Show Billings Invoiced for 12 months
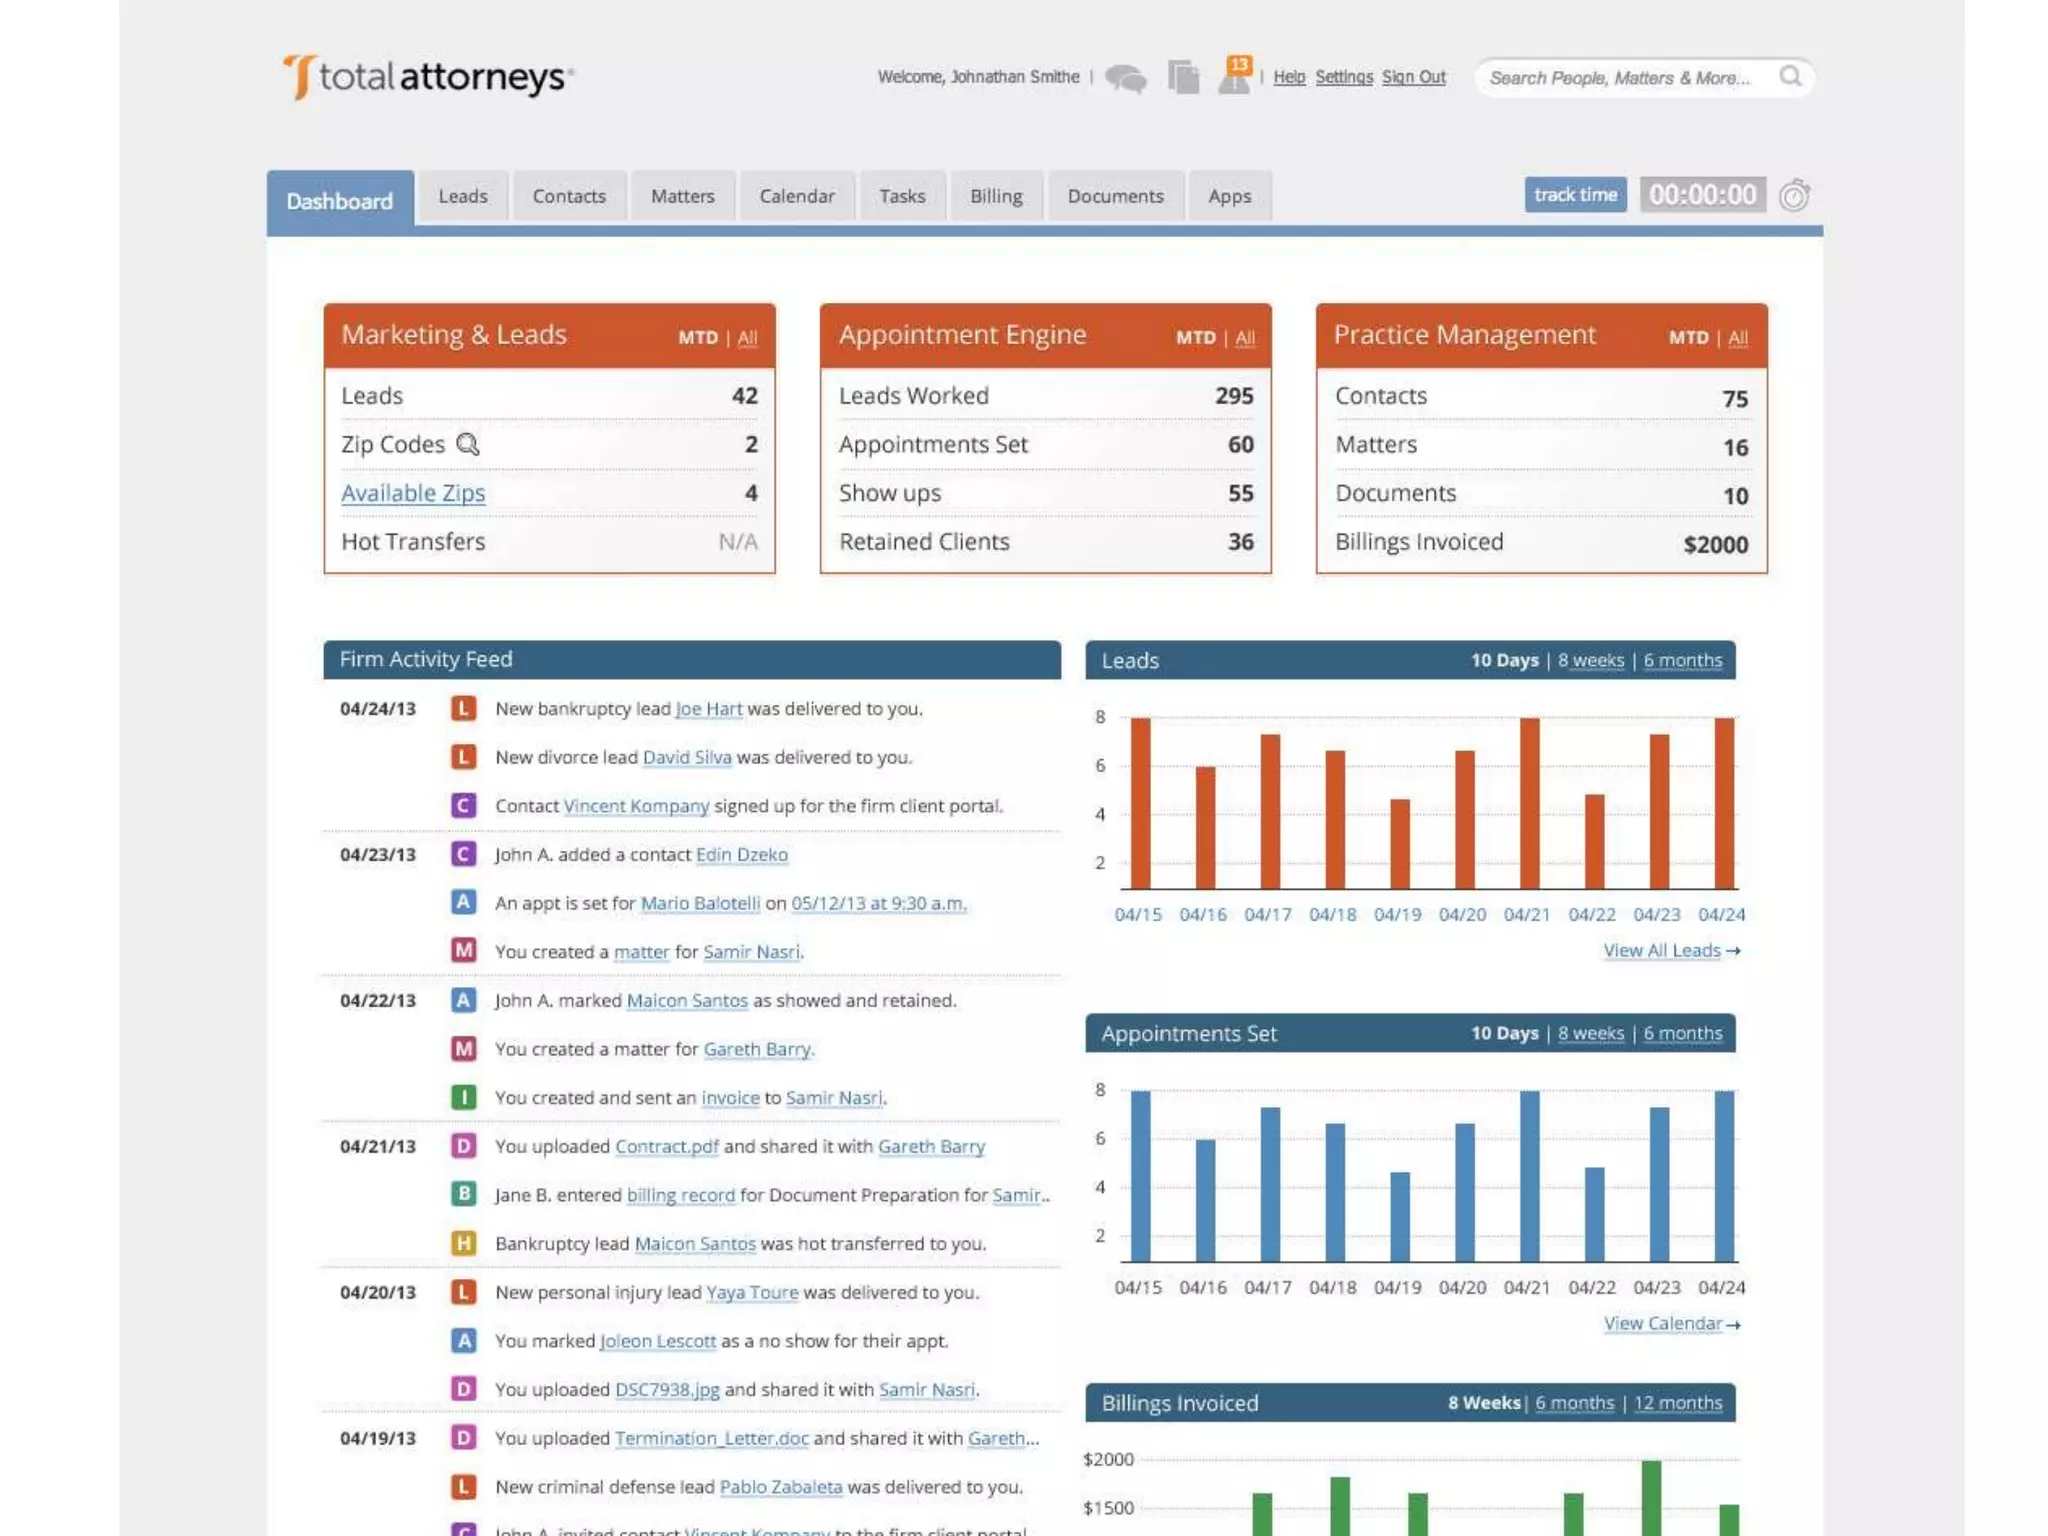 coord(1677,1403)
